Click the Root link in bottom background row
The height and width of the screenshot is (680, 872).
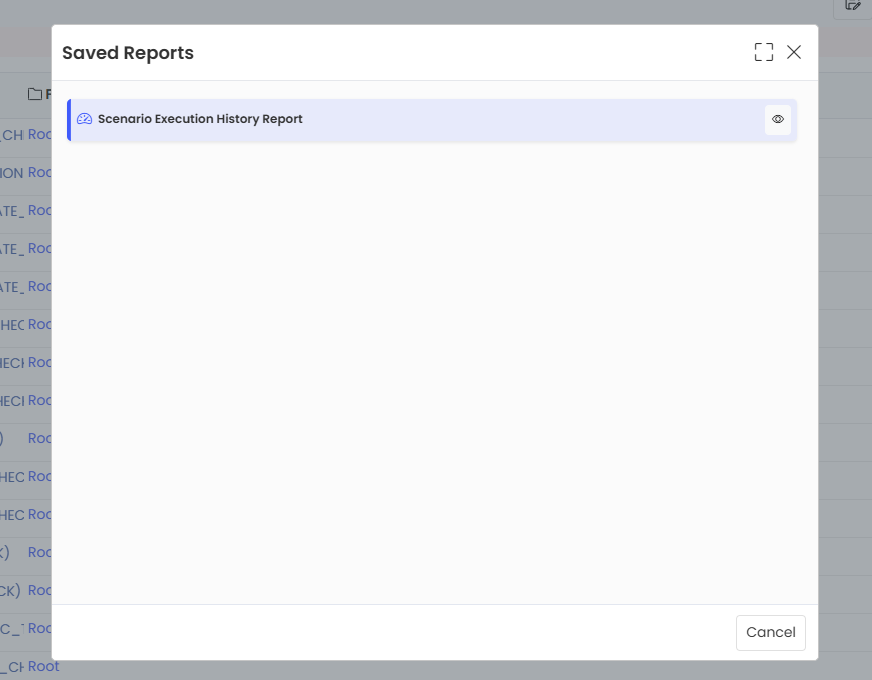[x=43, y=666]
